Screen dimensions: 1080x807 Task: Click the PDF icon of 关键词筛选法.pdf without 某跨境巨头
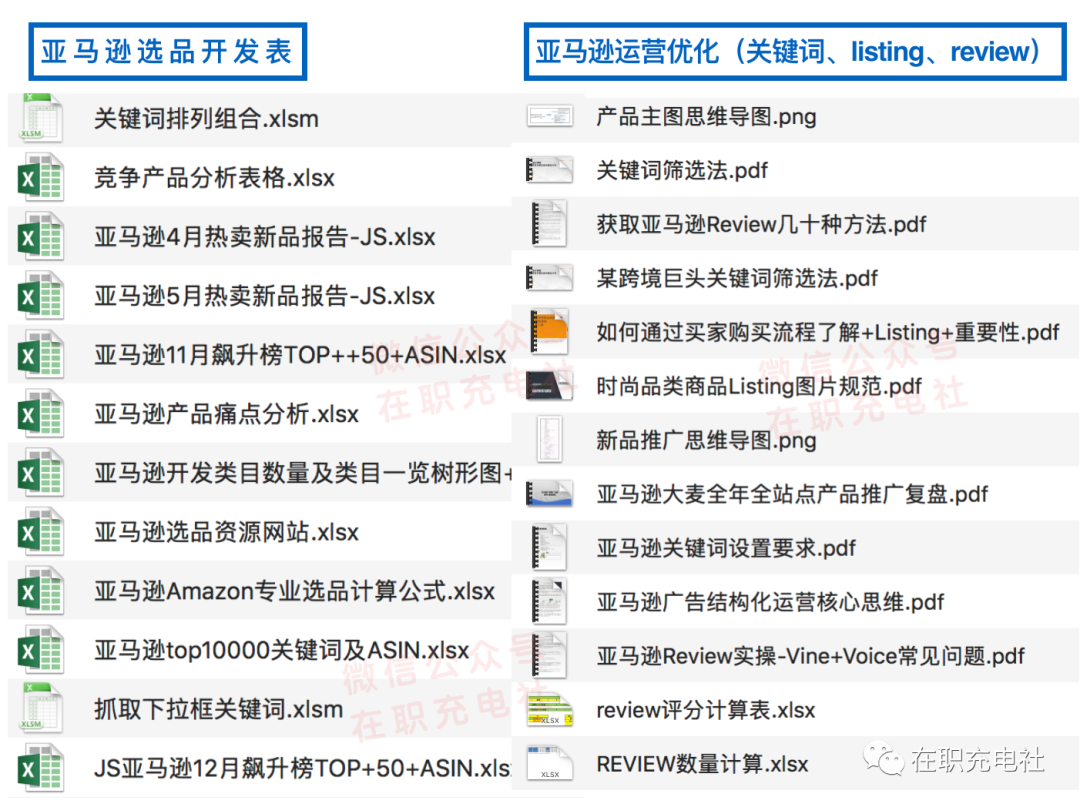[x=549, y=170]
